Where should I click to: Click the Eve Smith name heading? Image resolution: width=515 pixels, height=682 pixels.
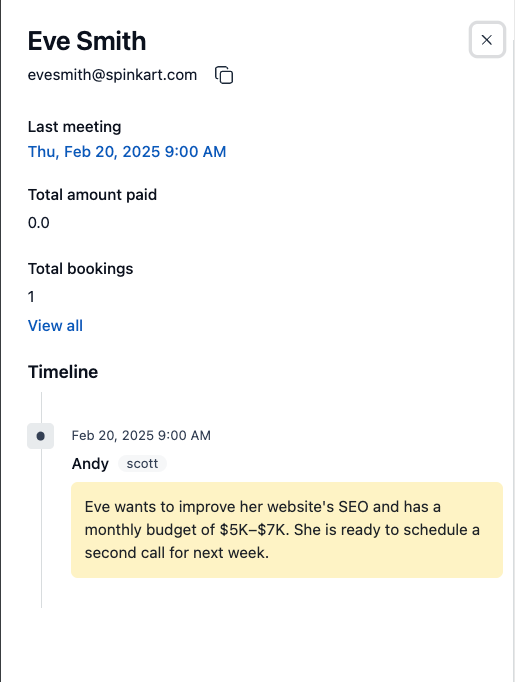(87, 41)
